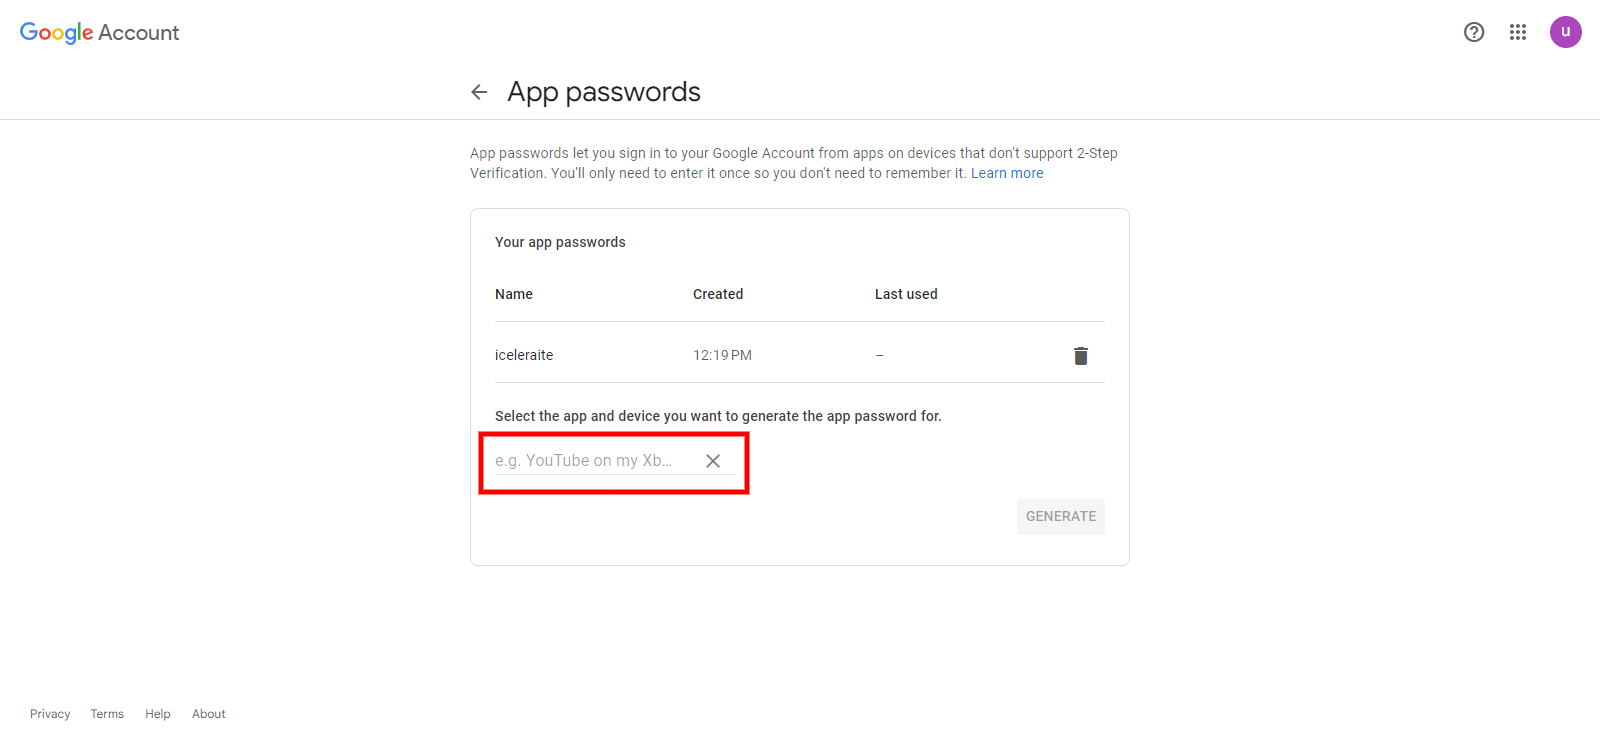Open the purple account avatar menu

(1565, 32)
